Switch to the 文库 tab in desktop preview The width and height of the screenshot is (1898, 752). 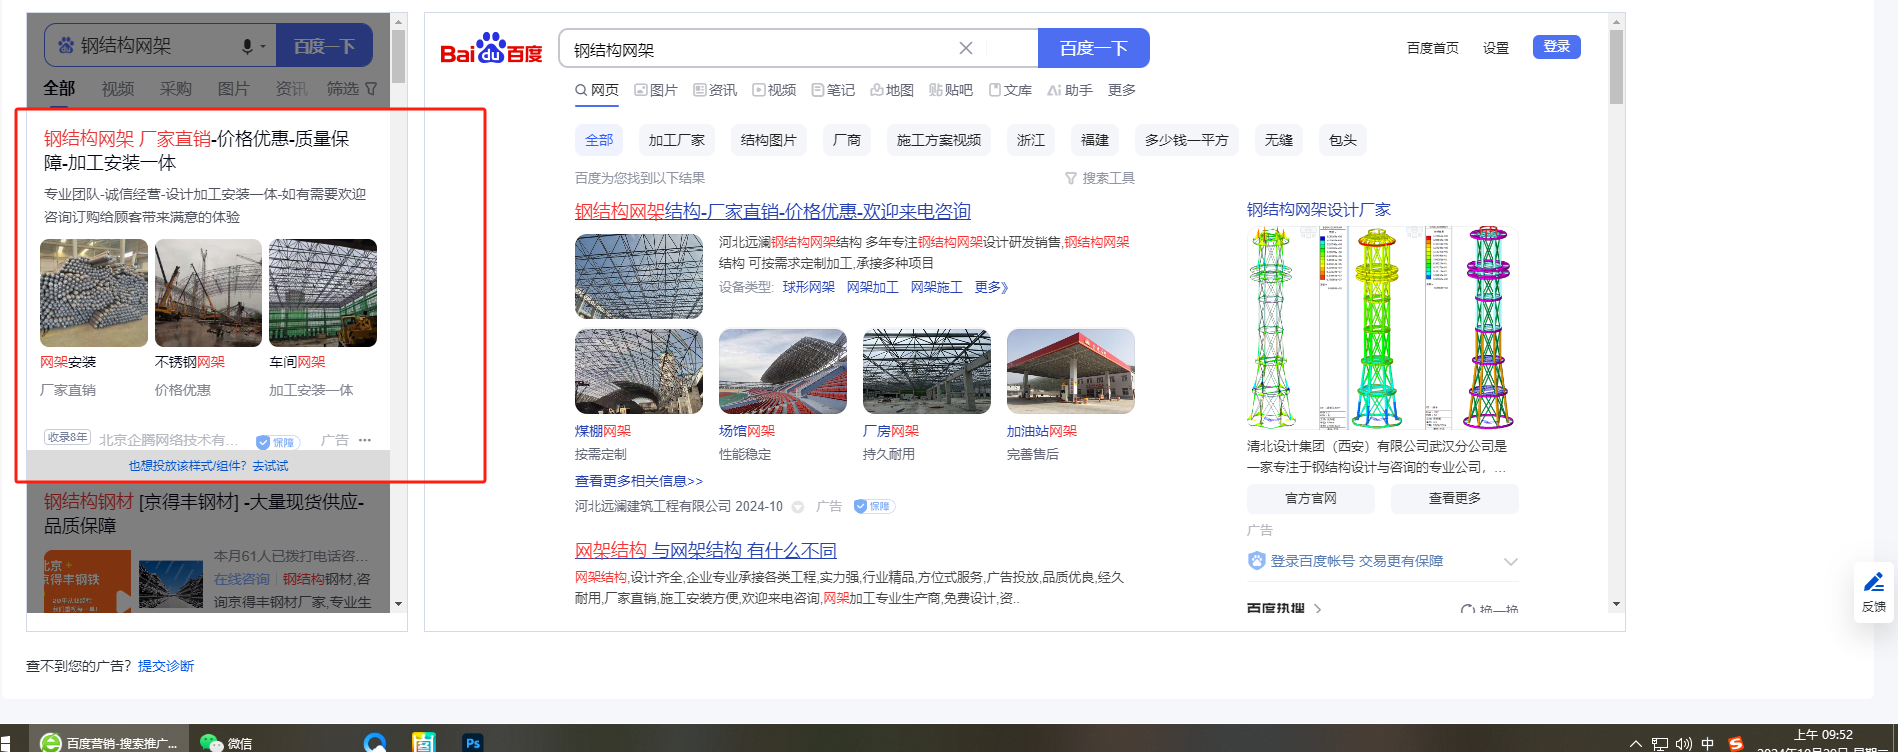[1010, 90]
